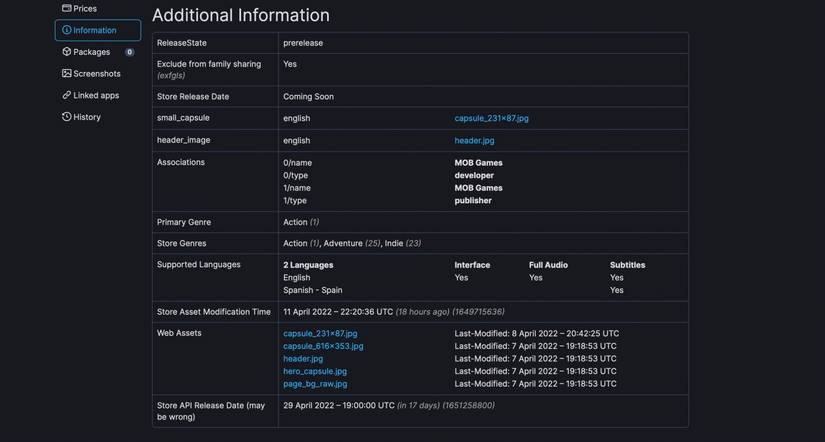Open hero_capsule.jpg web asset

(315, 371)
